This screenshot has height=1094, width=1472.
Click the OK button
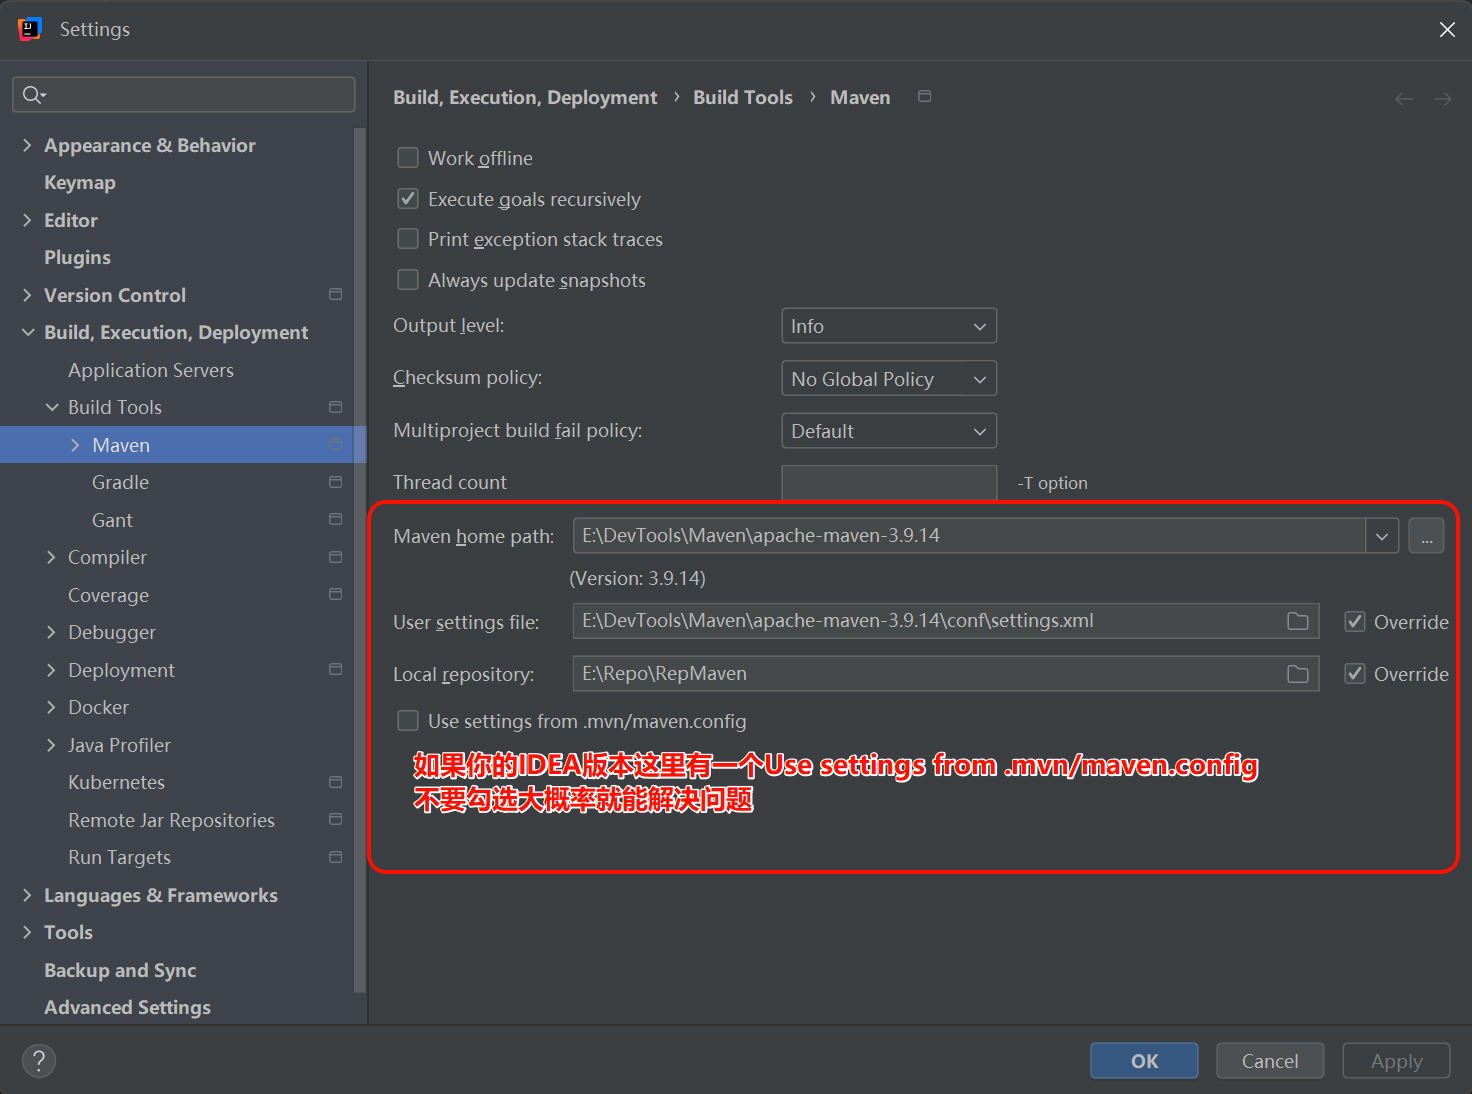click(x=1144, y=1061)
